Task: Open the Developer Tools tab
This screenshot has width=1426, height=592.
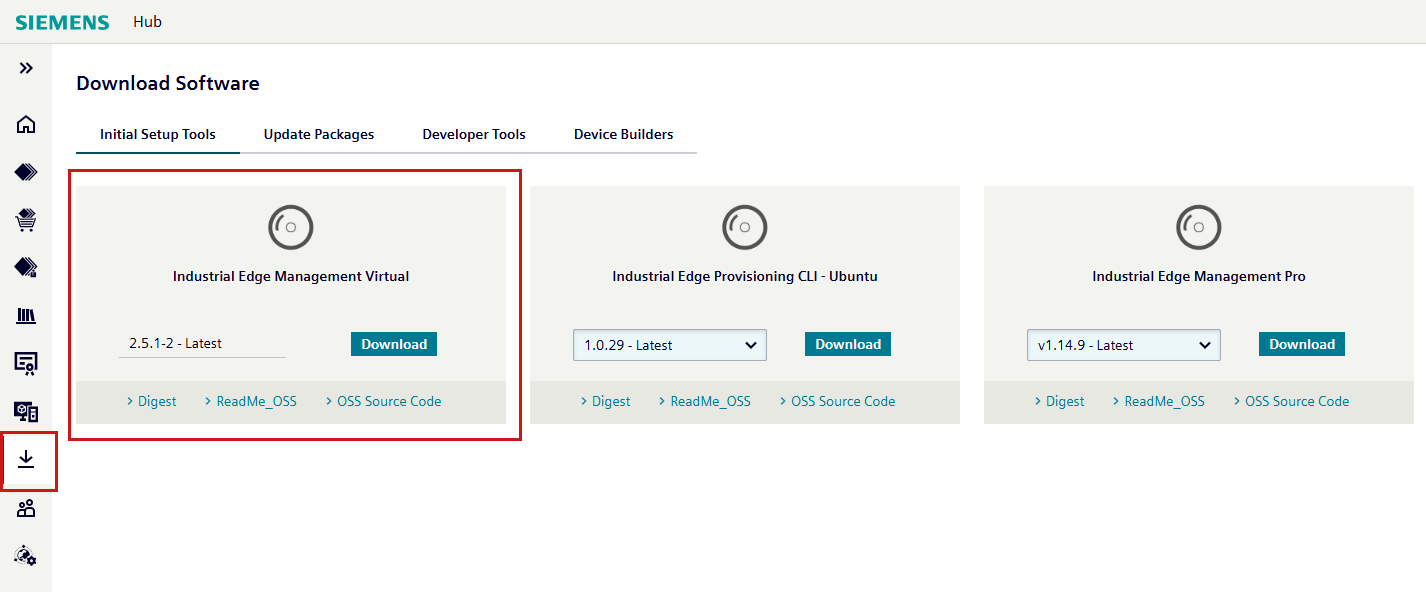Action: (473, 134)
